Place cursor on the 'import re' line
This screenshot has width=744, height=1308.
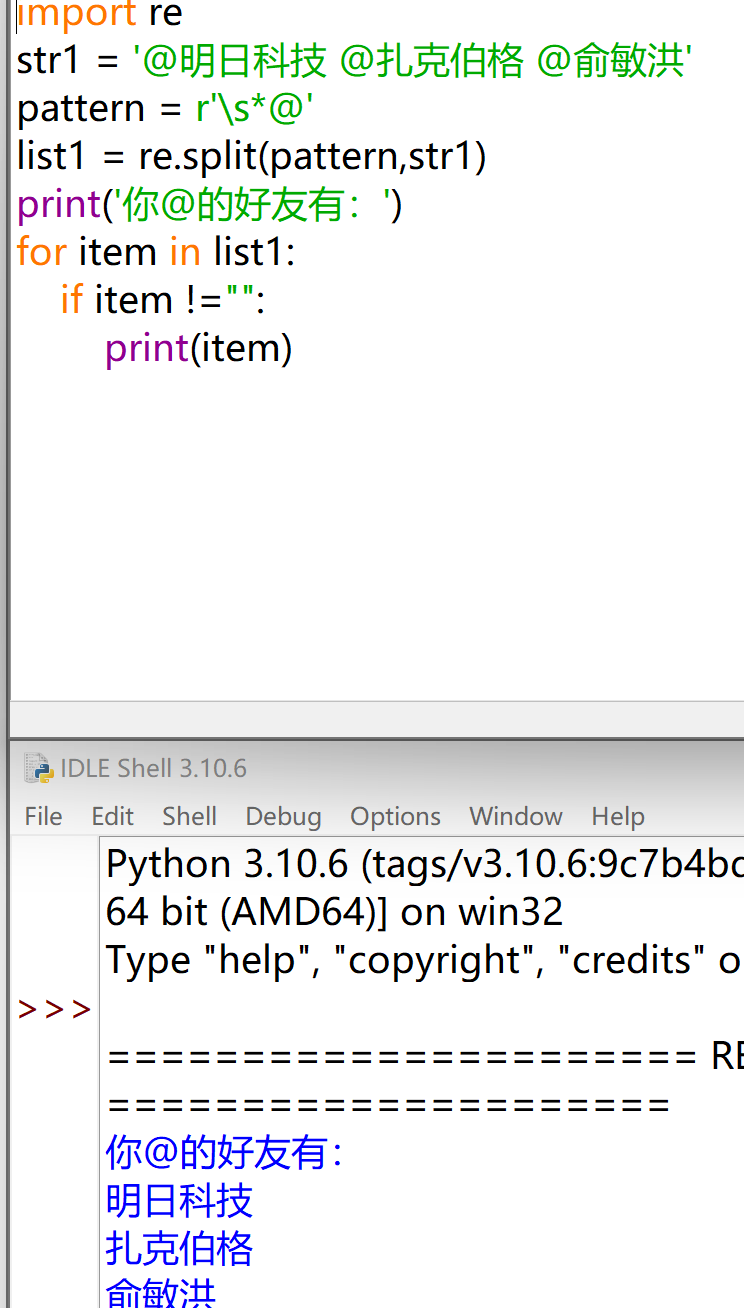[x=100, y=14]
